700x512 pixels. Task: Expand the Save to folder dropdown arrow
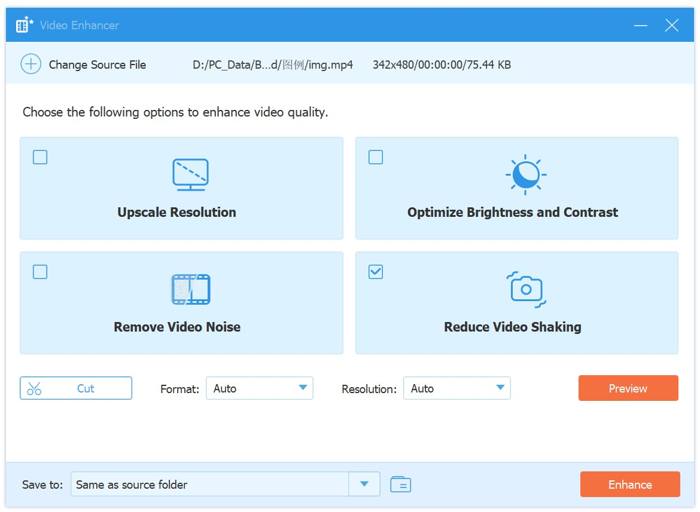[x=364, y=484]
